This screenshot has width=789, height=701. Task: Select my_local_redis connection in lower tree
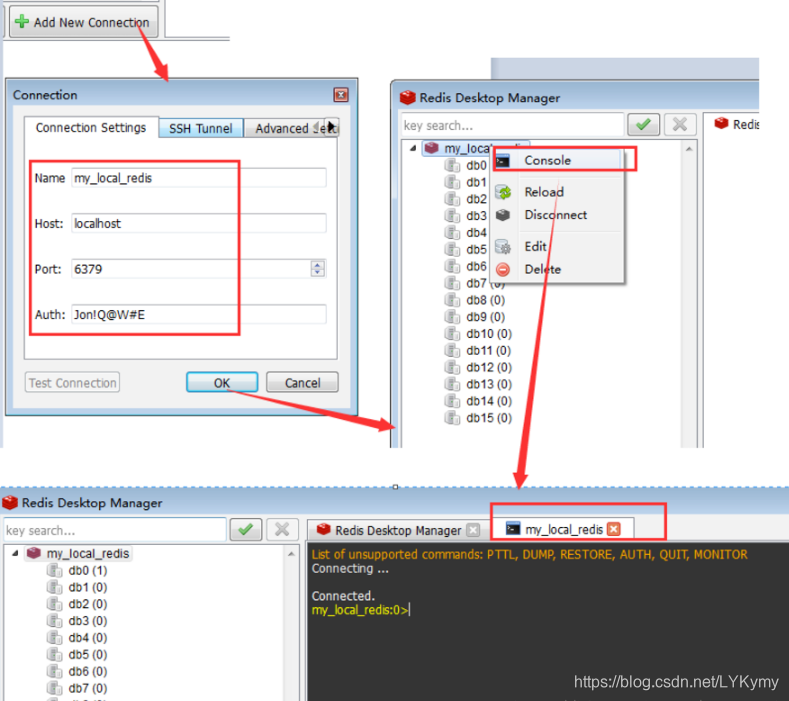[88, 554]
